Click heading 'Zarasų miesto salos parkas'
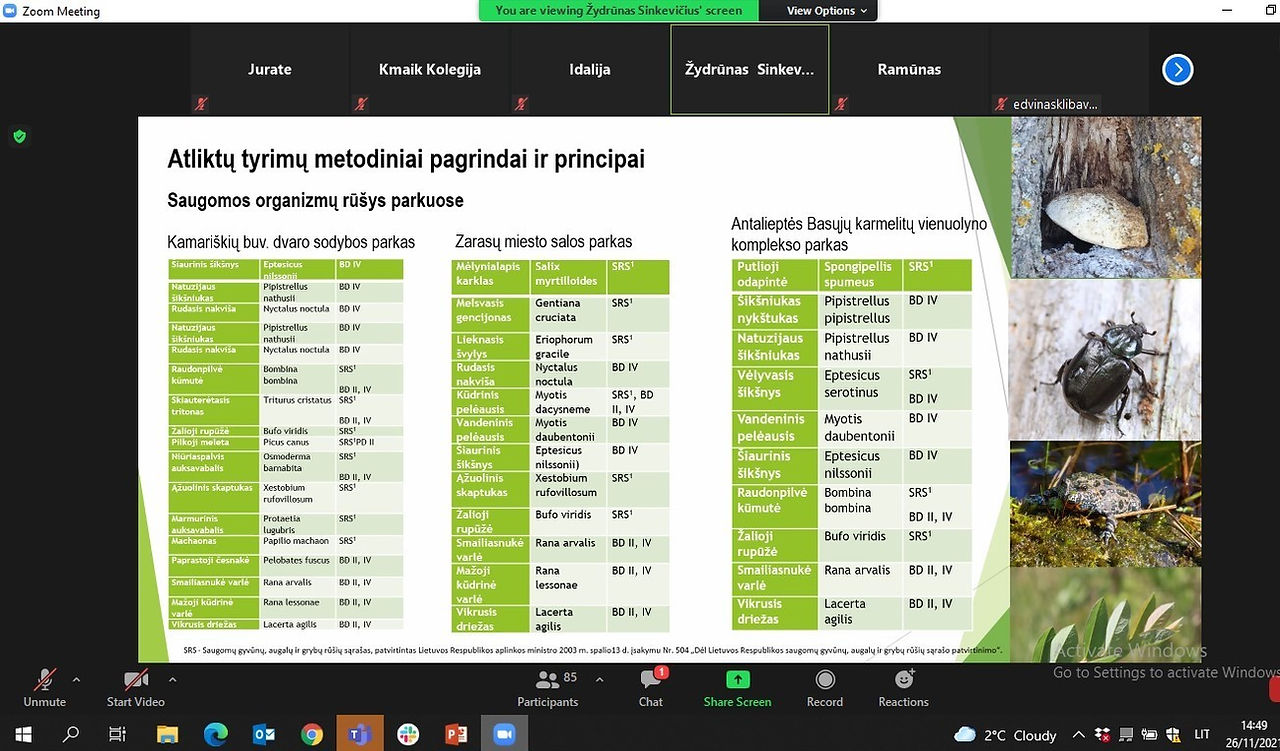Viewport: 1280px width, 751px height. point(544,241)
